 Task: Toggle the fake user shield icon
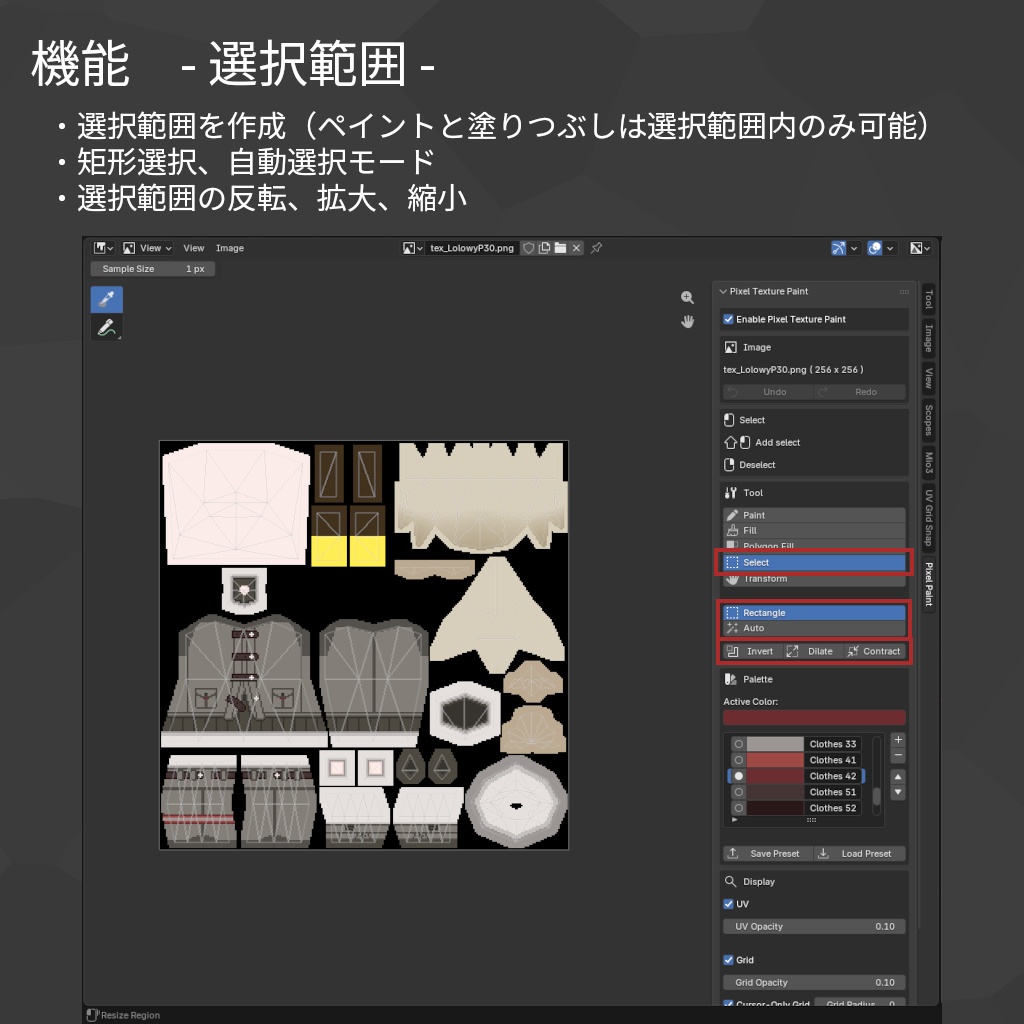(528, 248)
